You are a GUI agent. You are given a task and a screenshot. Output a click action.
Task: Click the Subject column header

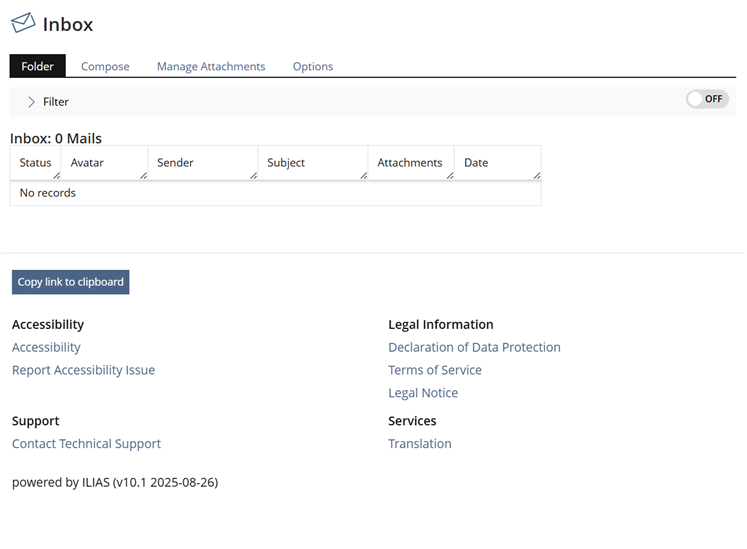pyautogui.click(x=286, y=163)
